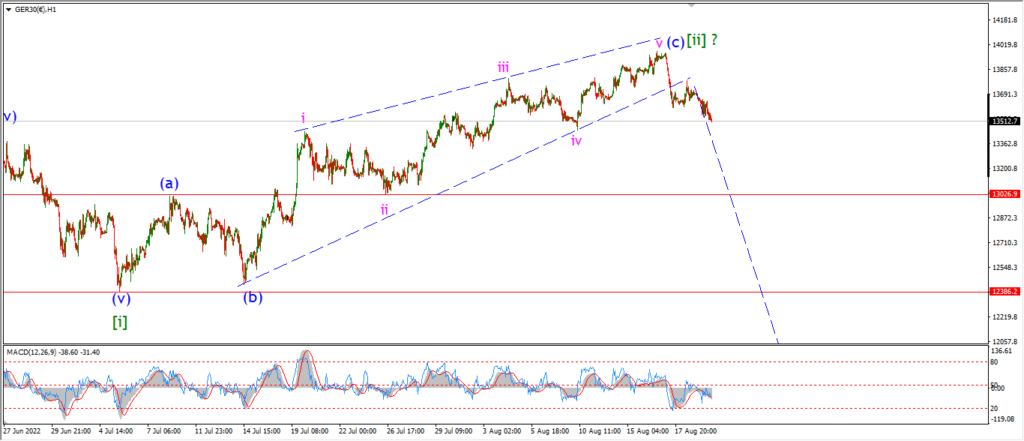Click the green [ii] ? wave label
The height and width of the screenshot is (441, 1024).
(702, 40)
